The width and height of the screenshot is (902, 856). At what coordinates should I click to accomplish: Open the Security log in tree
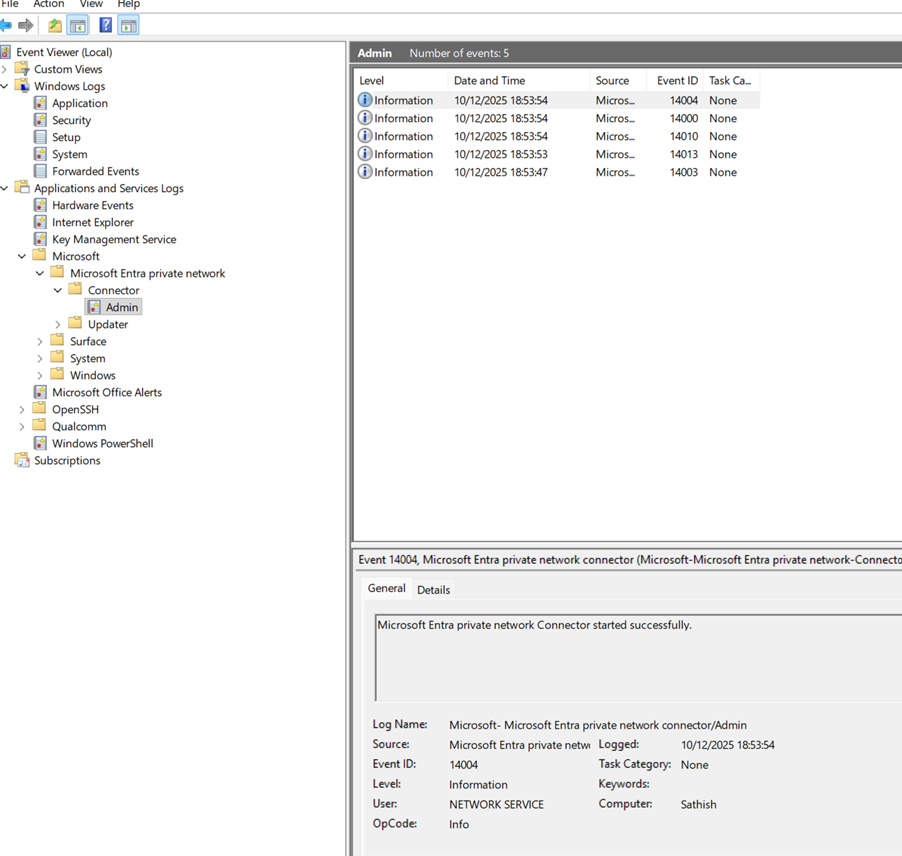tap(71, 120)
